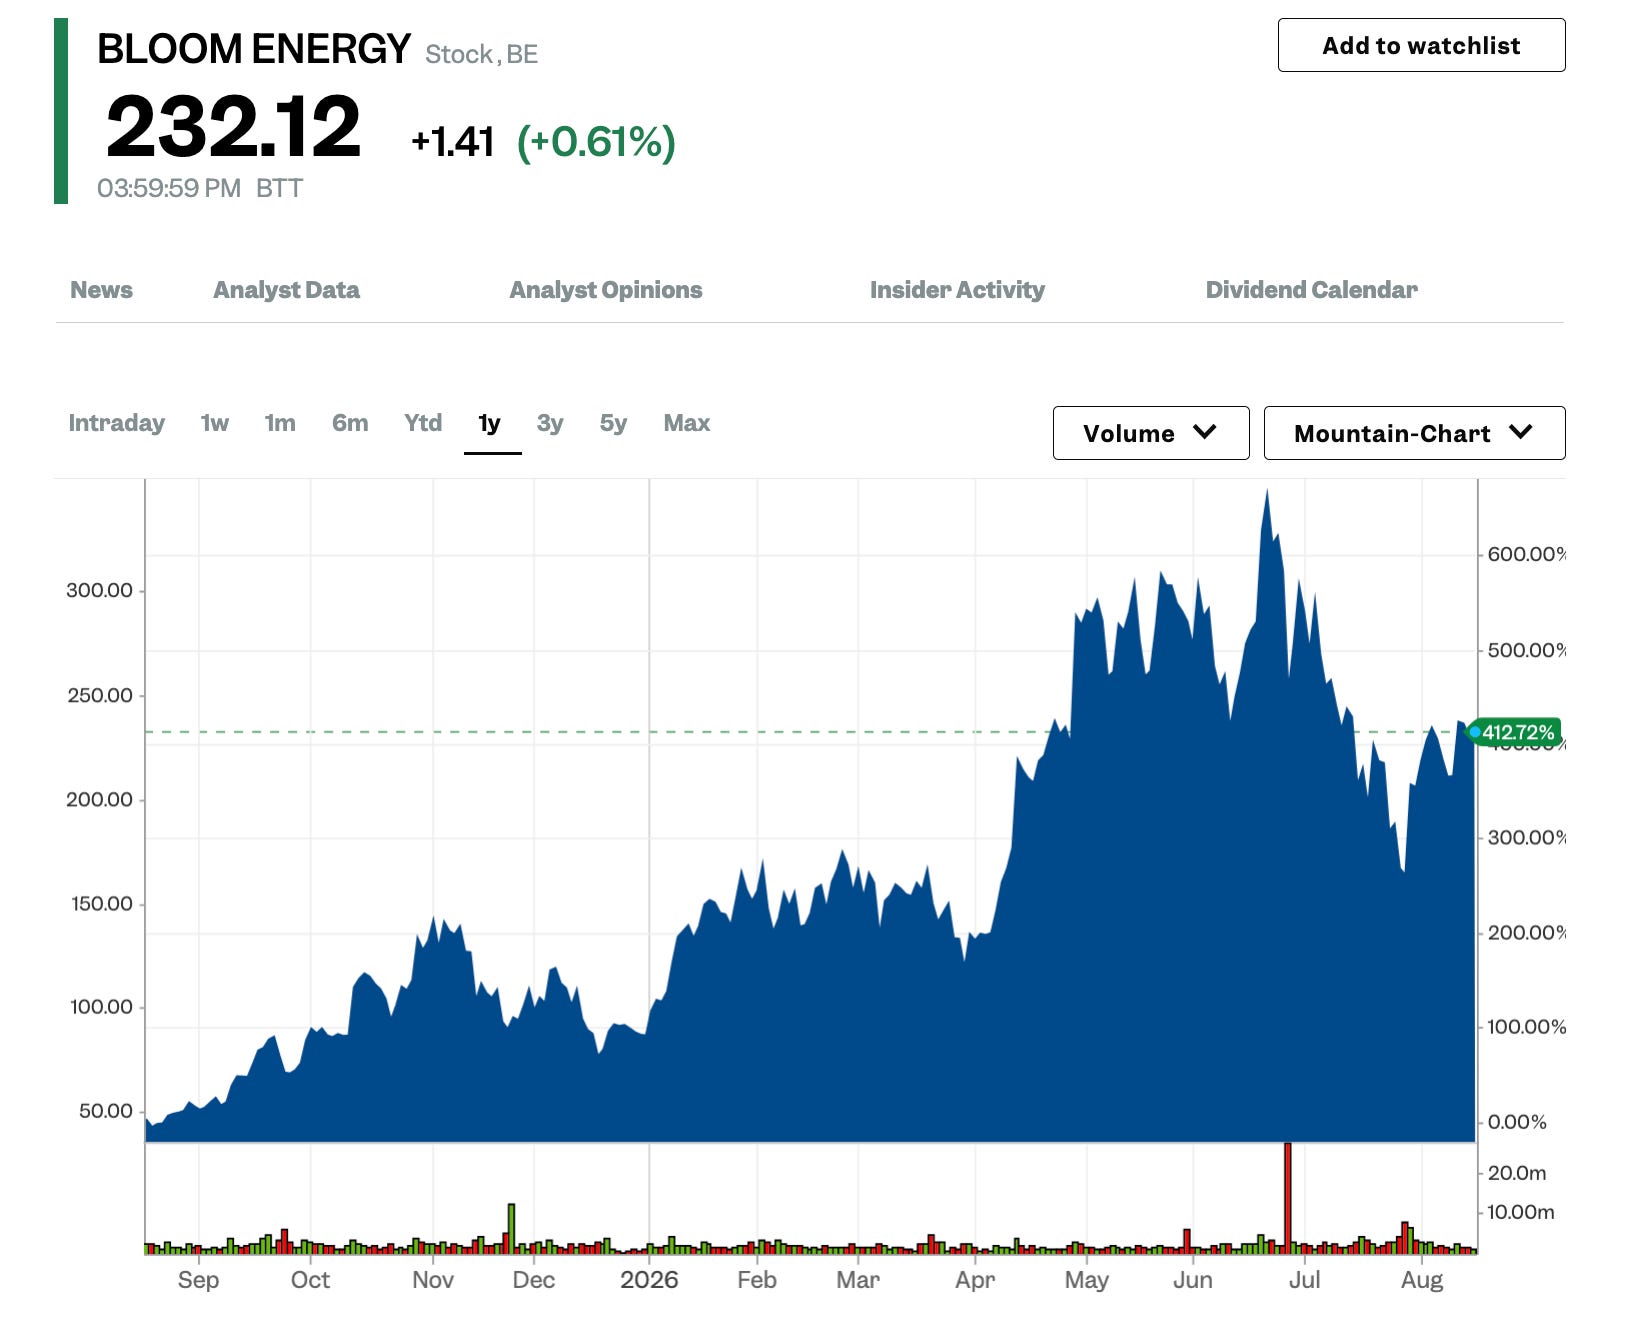Click the Volume dropdown chevron icon
Image resolution: width=1648 pixels, height=1334 pixels.
coord(1205,432)
